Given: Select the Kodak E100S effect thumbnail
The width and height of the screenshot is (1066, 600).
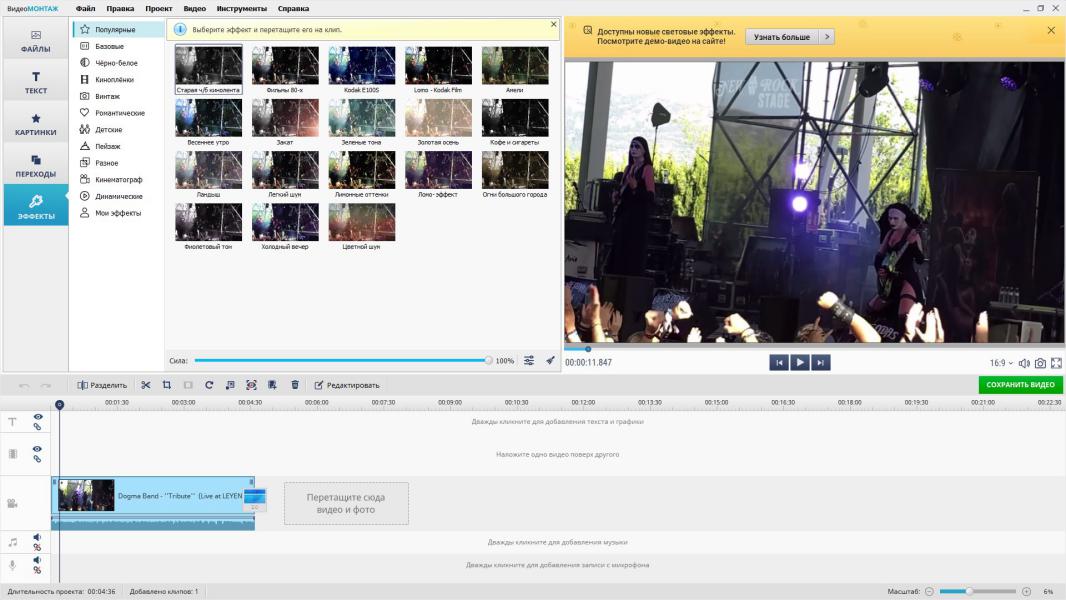Looking at the screenshot, I should [x=362, y=66].
